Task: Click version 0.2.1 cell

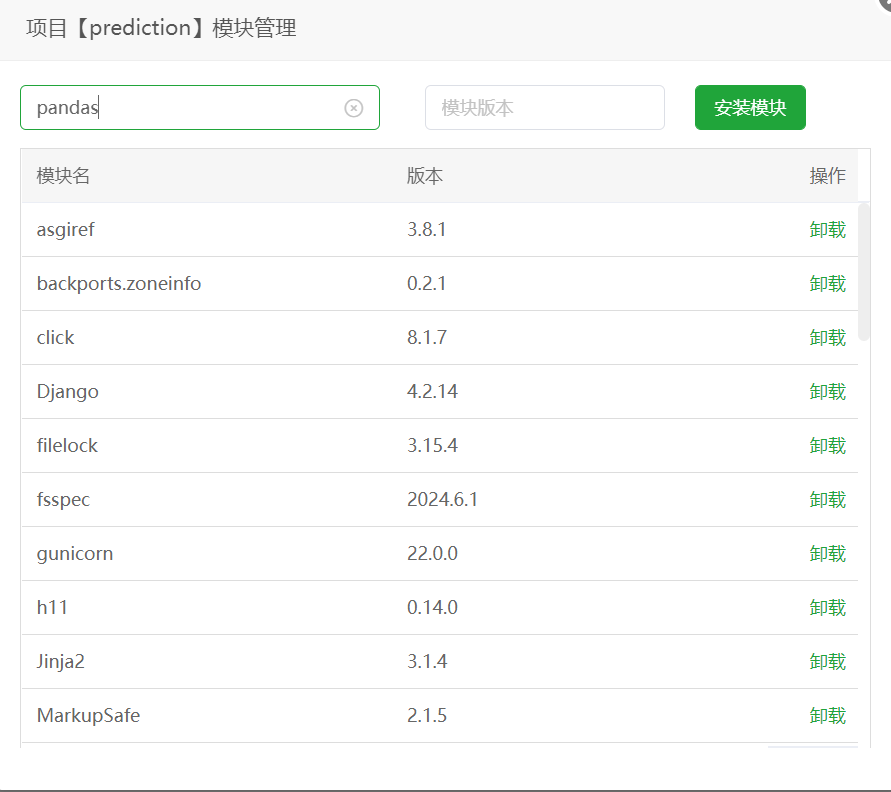Action: pos(426,284)
